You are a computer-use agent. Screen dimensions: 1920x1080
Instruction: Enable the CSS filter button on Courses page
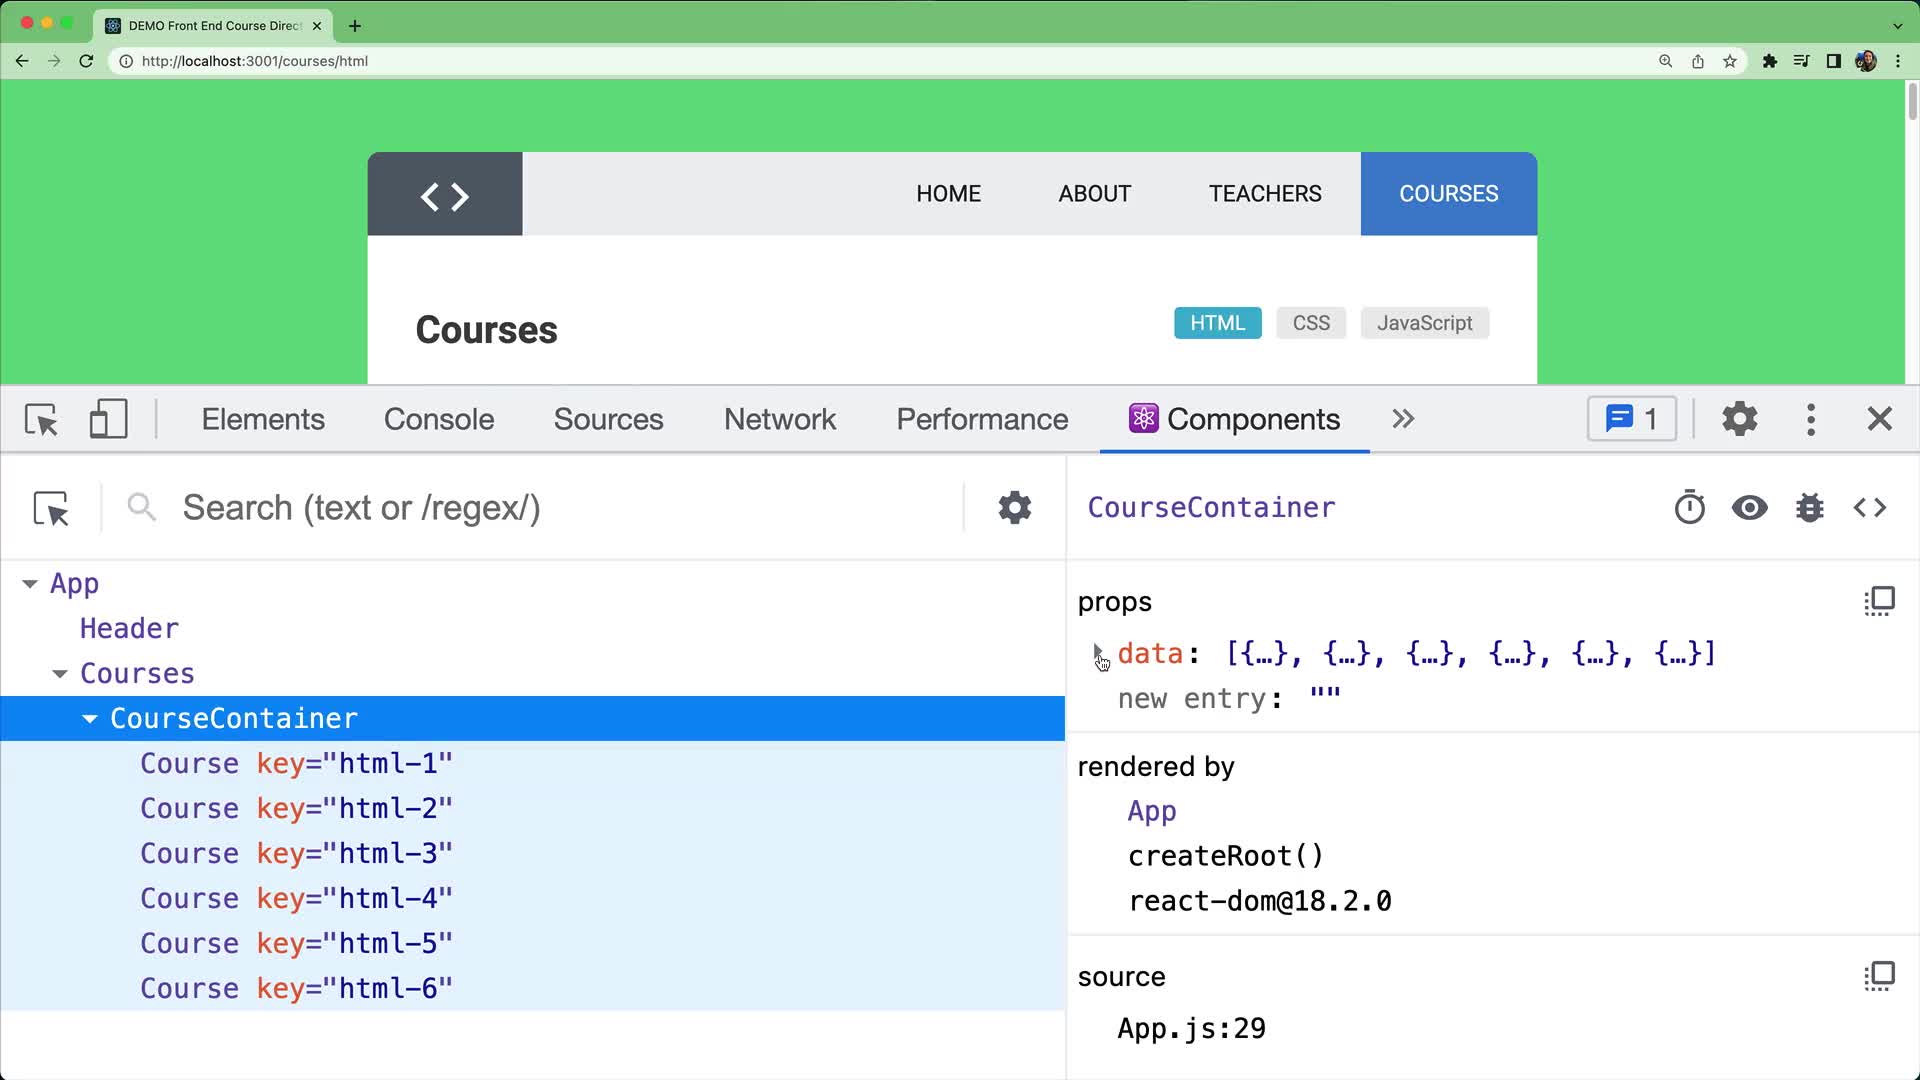1310,322
